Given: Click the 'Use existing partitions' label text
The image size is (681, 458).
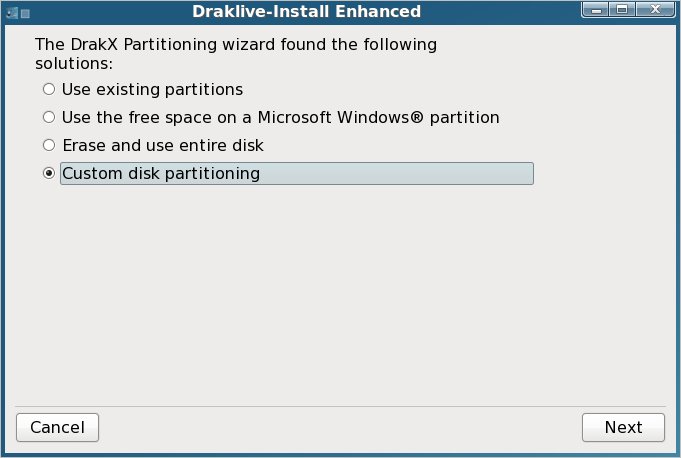Looking at the screenshot, I should (x=152, y=89).
